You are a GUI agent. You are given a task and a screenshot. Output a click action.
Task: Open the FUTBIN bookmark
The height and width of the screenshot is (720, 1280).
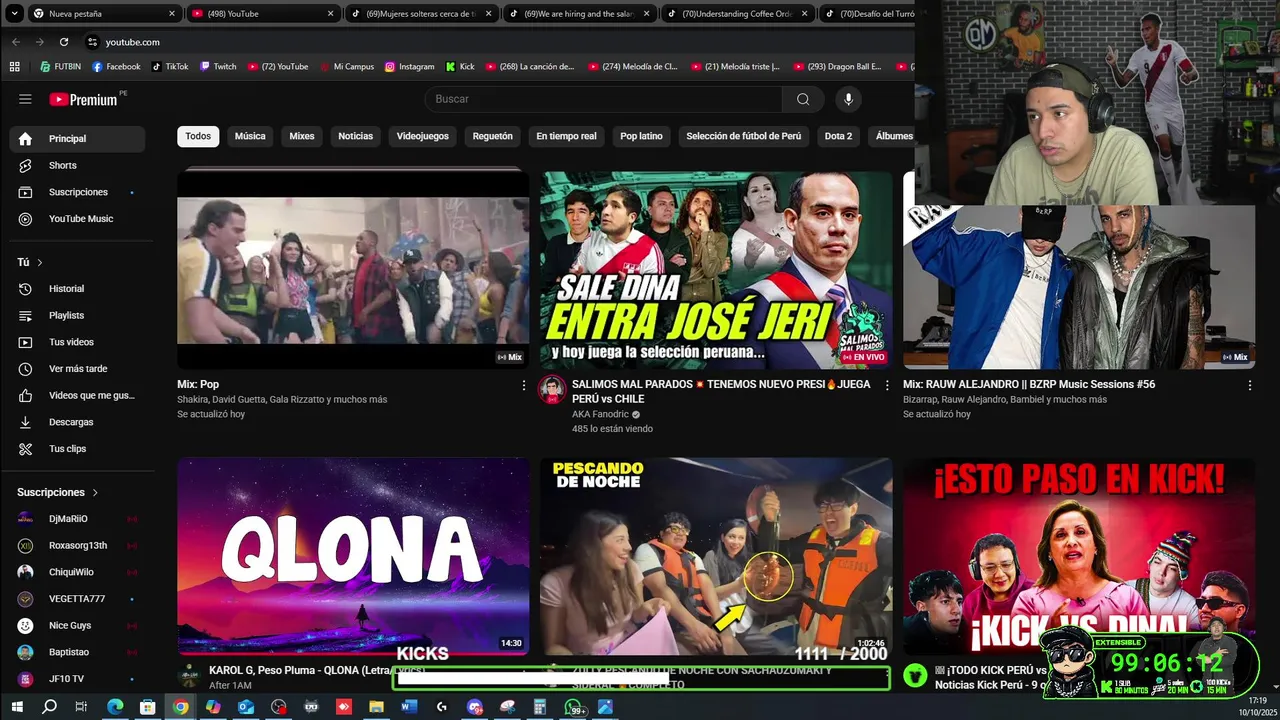pos(61,67)
